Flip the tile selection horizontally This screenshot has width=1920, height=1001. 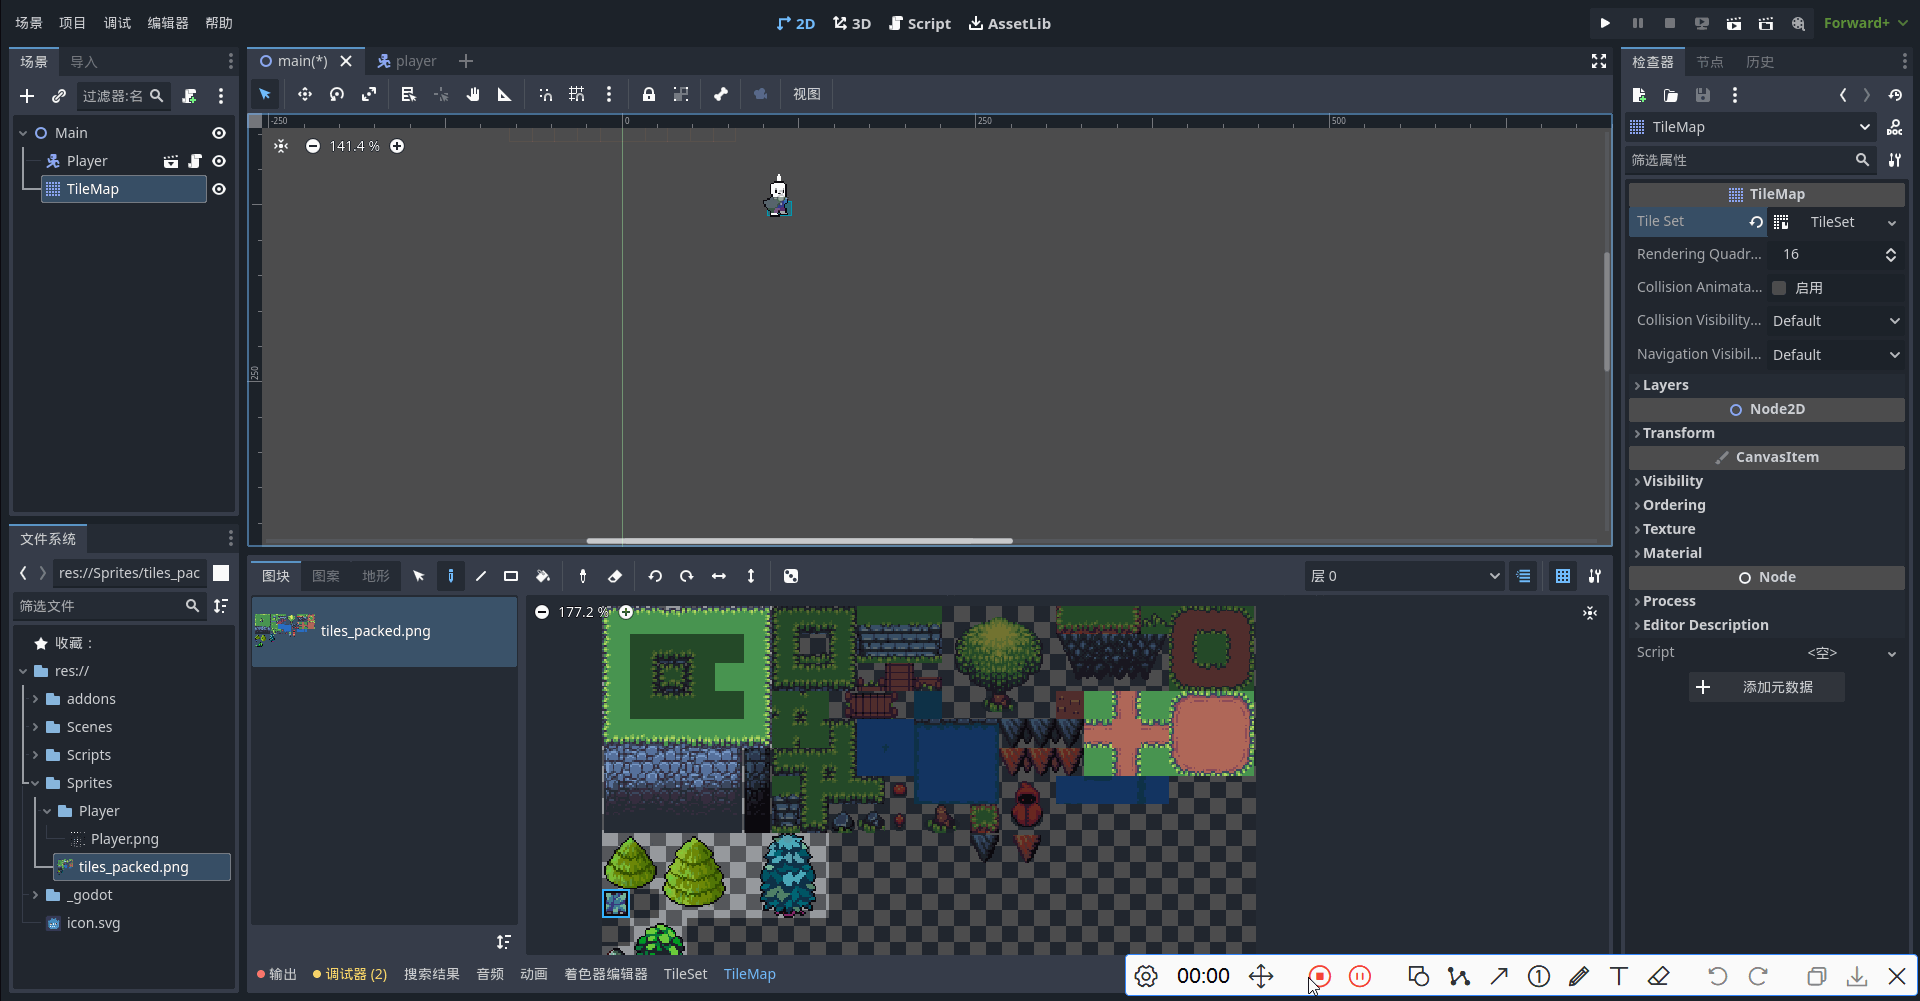(x=719, y=576)
